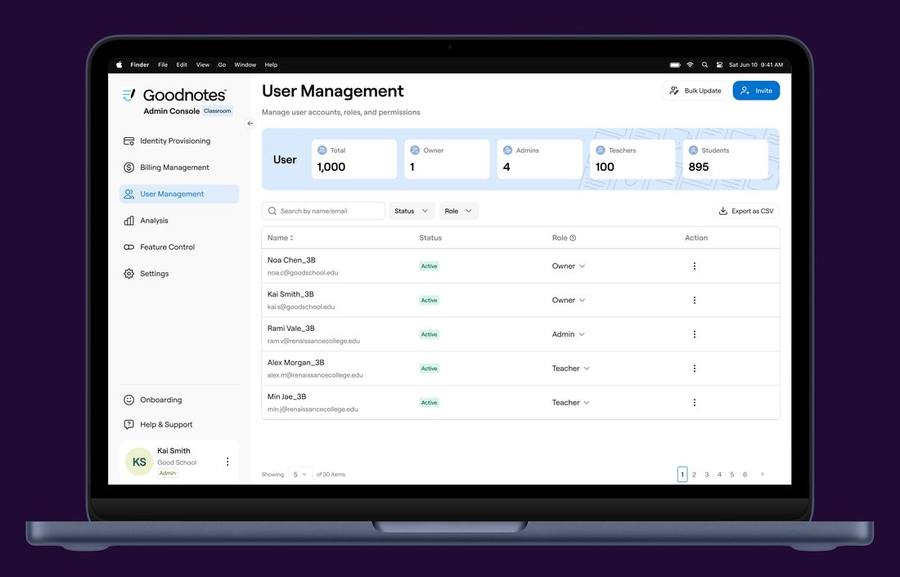
Task: Click the Total users card
Action: click(354, 159)
